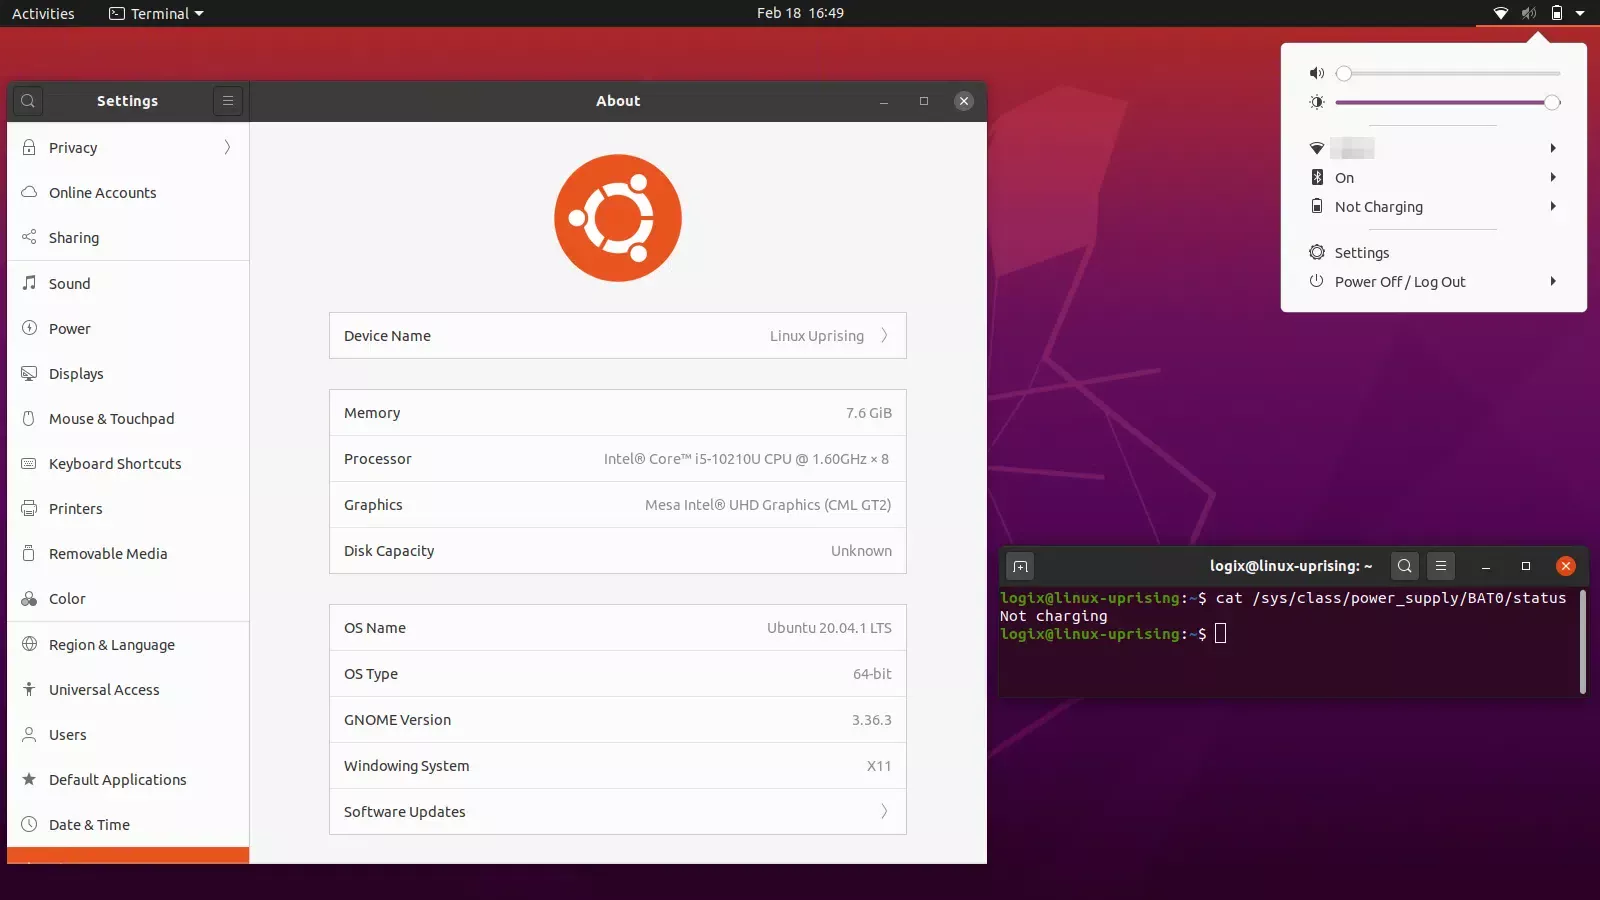The width and height of the screenshot is (1600, 900).
Task: Click the terminal command prompt line
Action: tap(1113, 633)
